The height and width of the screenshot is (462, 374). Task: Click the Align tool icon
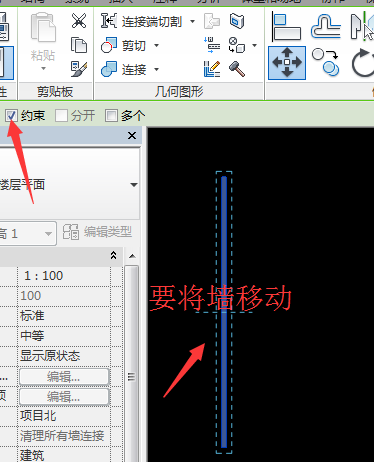[286, 27]
